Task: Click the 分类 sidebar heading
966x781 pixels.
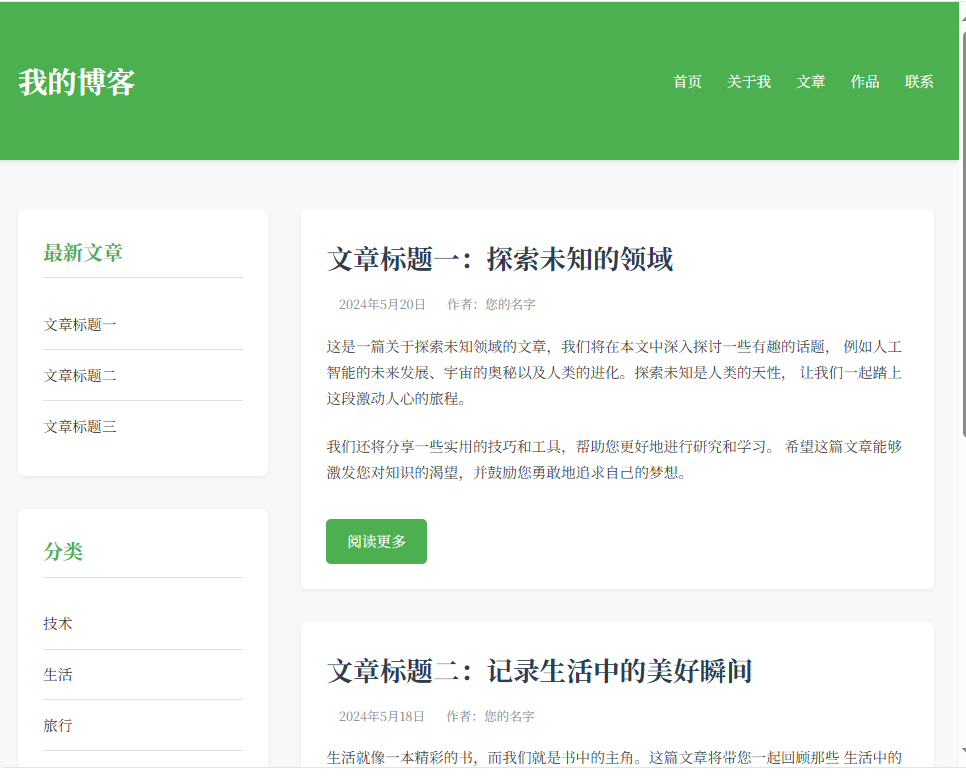Action: click(x=63, y=551)
